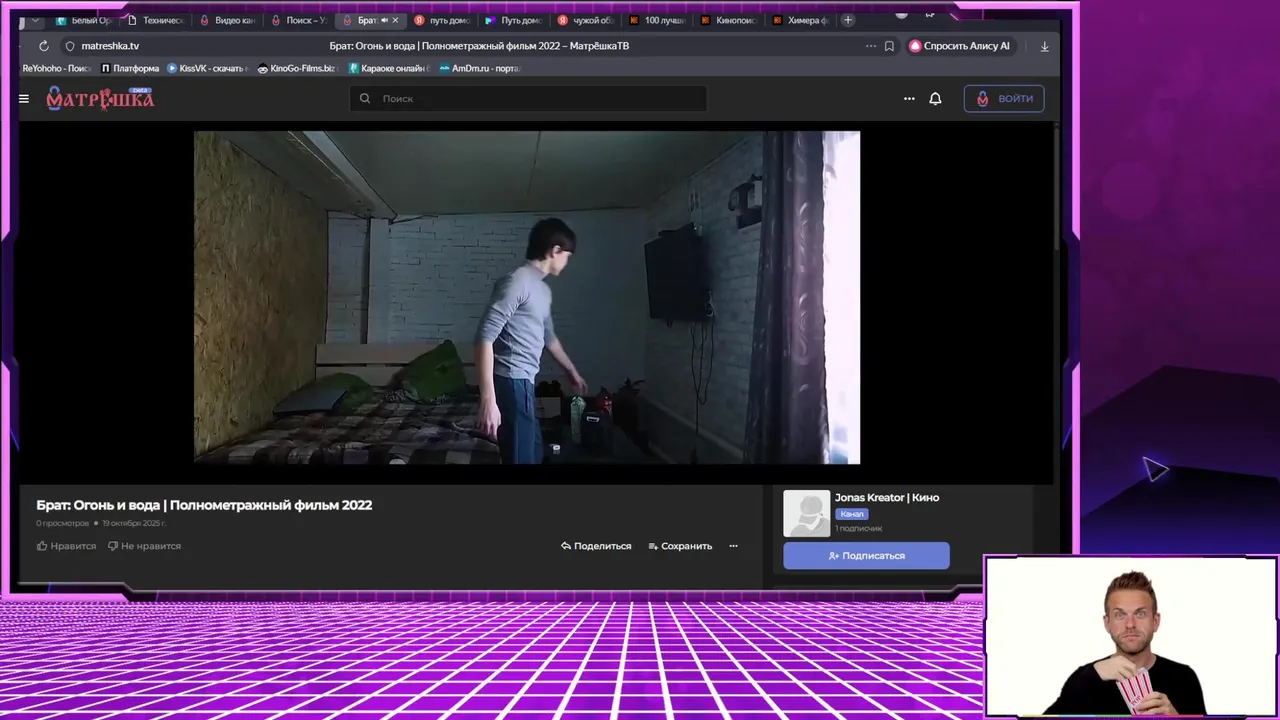1280x720 pixels.
Task: Subscribe with the Подписаться button
Action: (x=866, y=555)
